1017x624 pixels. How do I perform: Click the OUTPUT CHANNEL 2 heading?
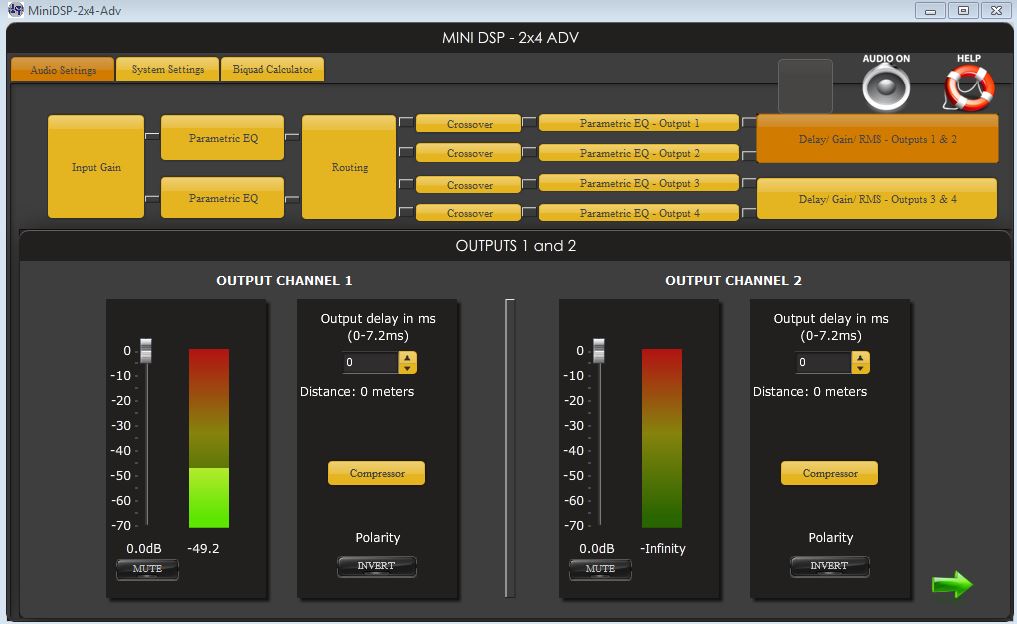(733, 280)
